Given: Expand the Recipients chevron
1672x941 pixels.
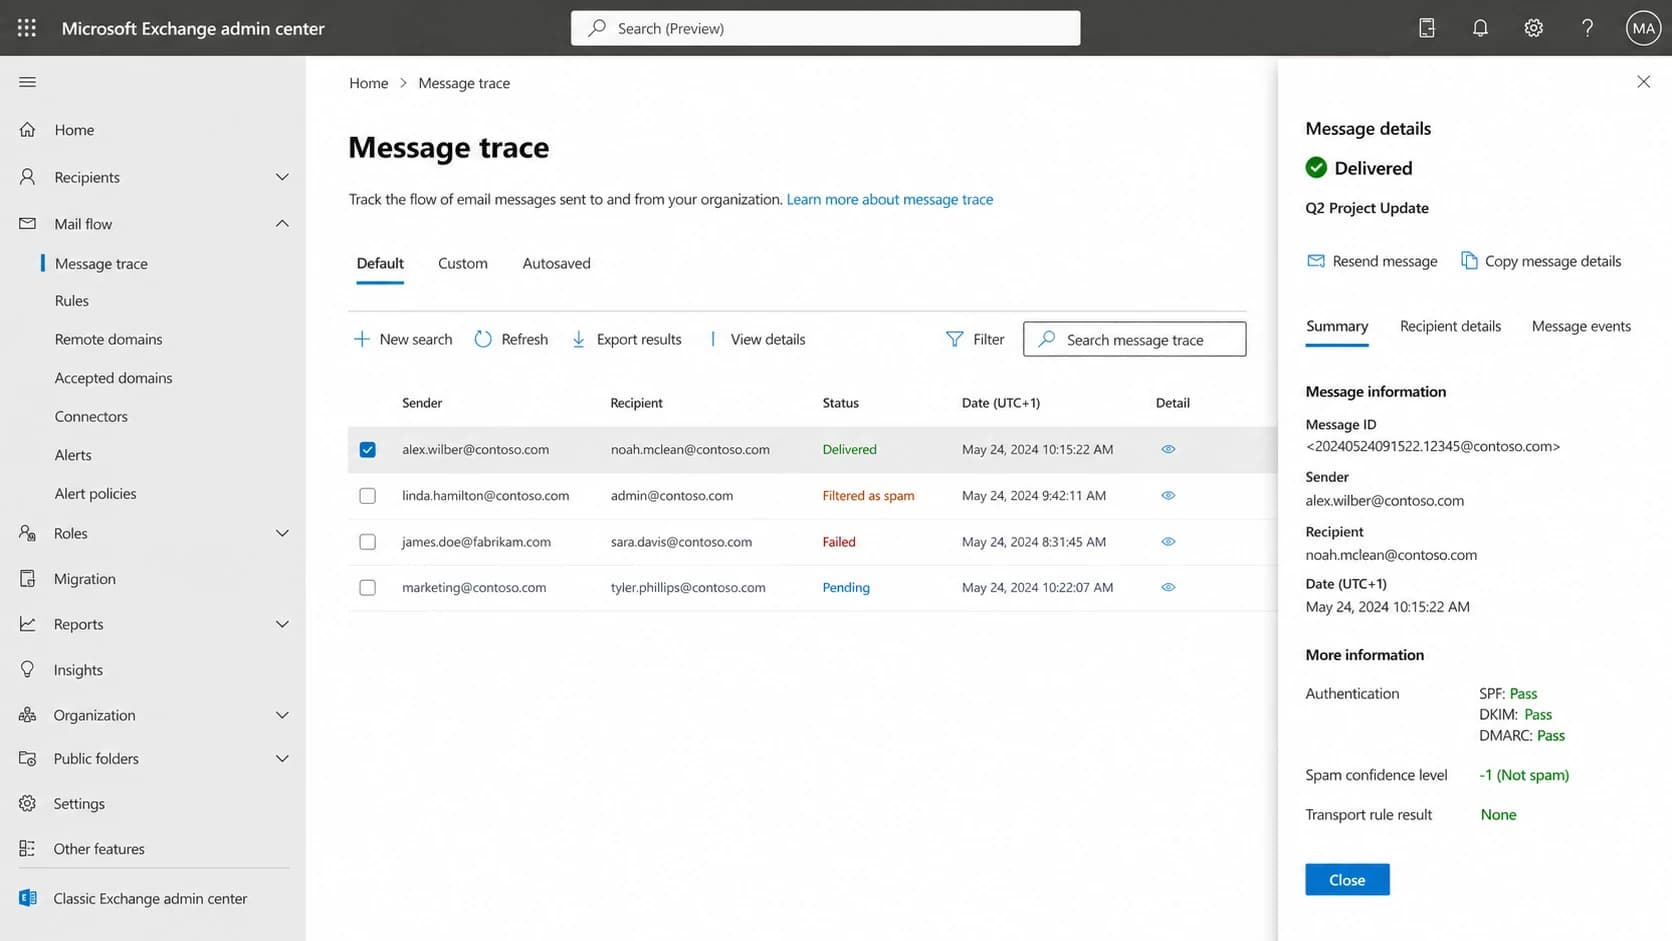Looking at the screenshot, I should (282, 177).
